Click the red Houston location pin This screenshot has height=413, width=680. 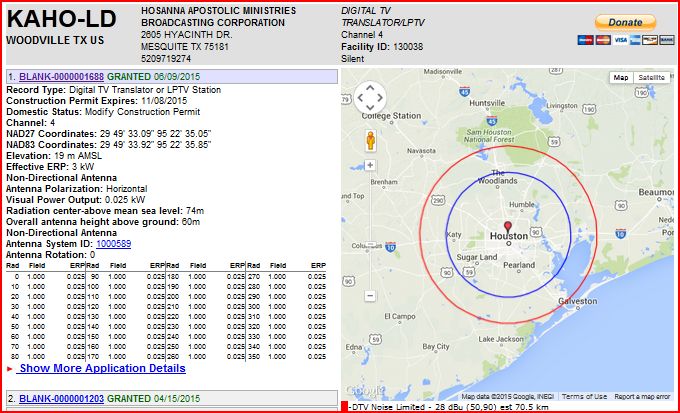[x=508, y=227]
